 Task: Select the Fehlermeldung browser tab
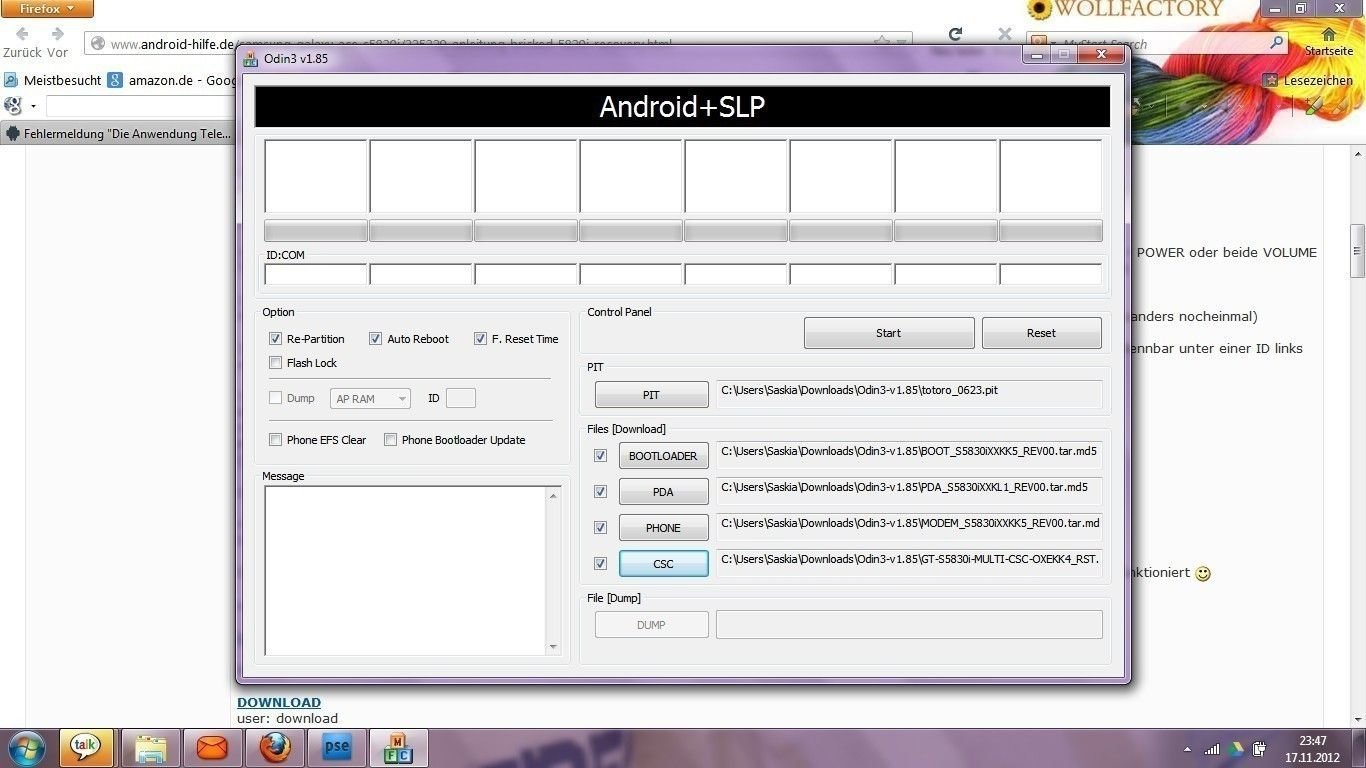(119, 133)
